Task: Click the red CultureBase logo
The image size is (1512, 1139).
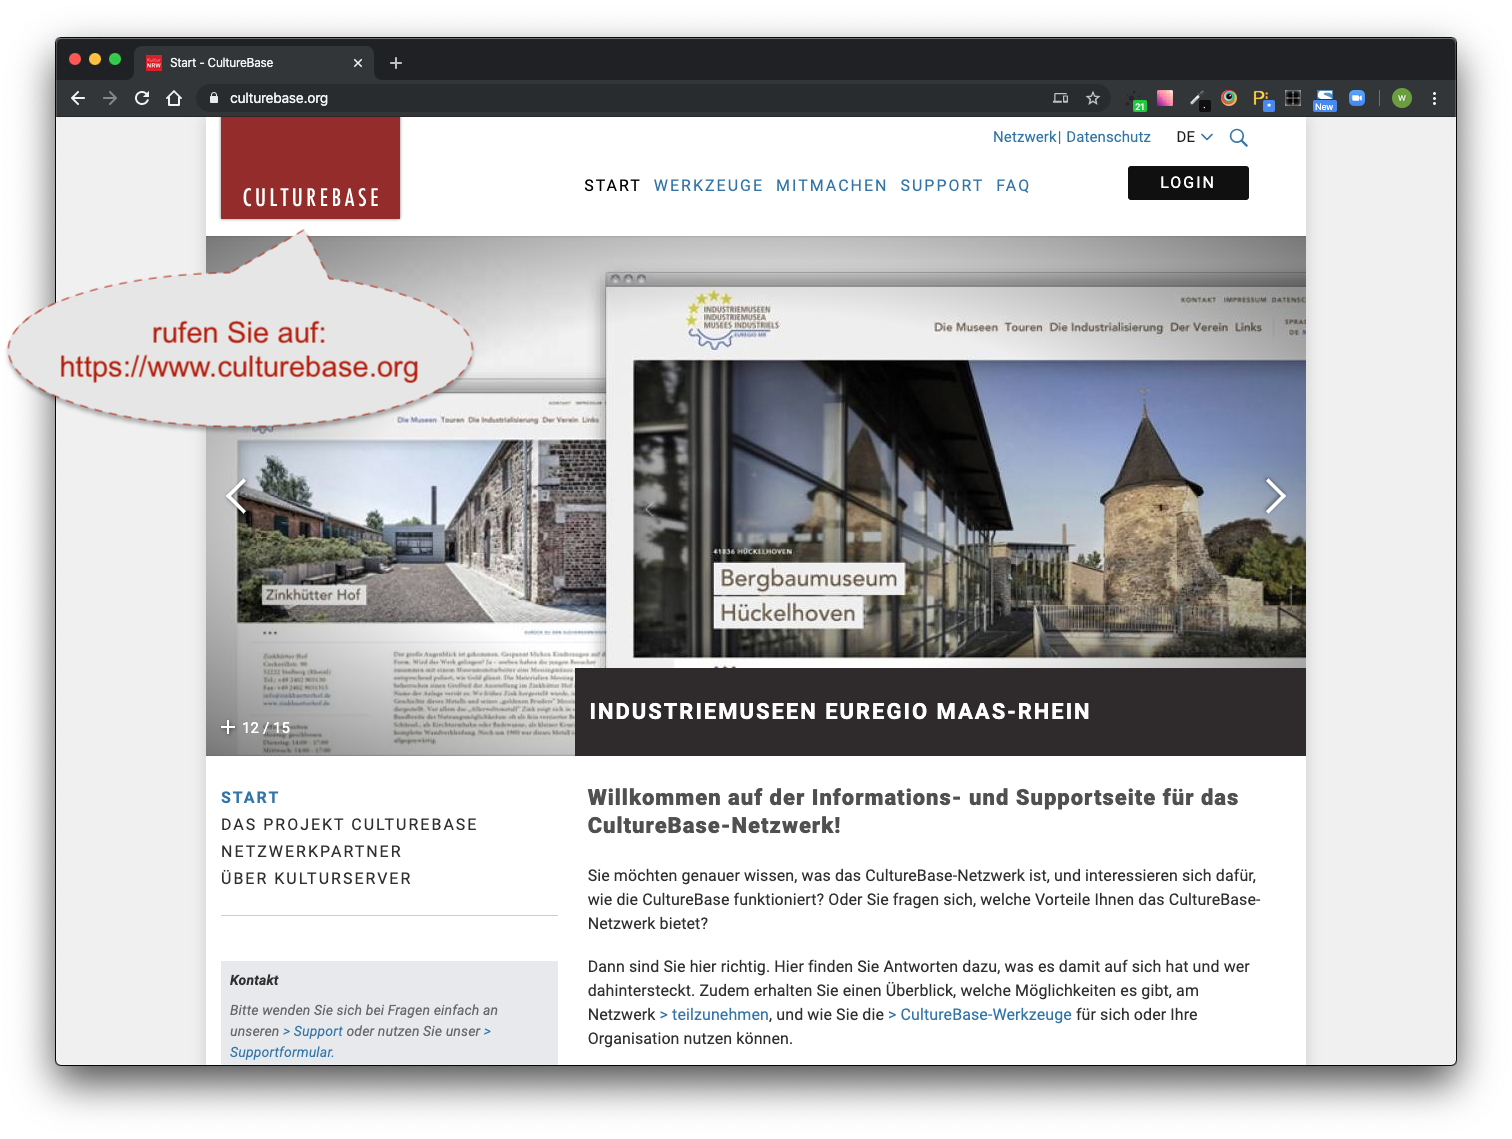Action: 311,168
